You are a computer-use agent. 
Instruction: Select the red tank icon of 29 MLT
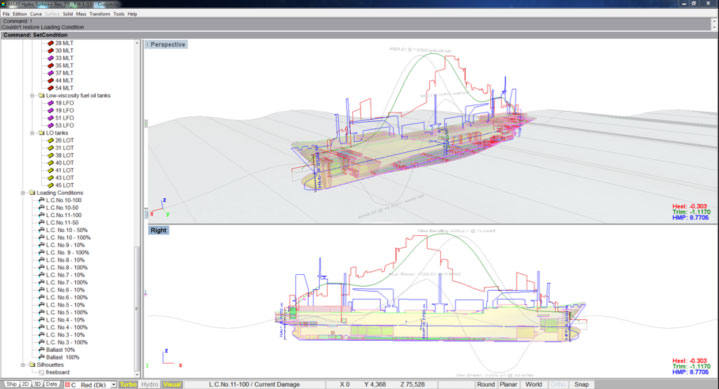(51, 43)
